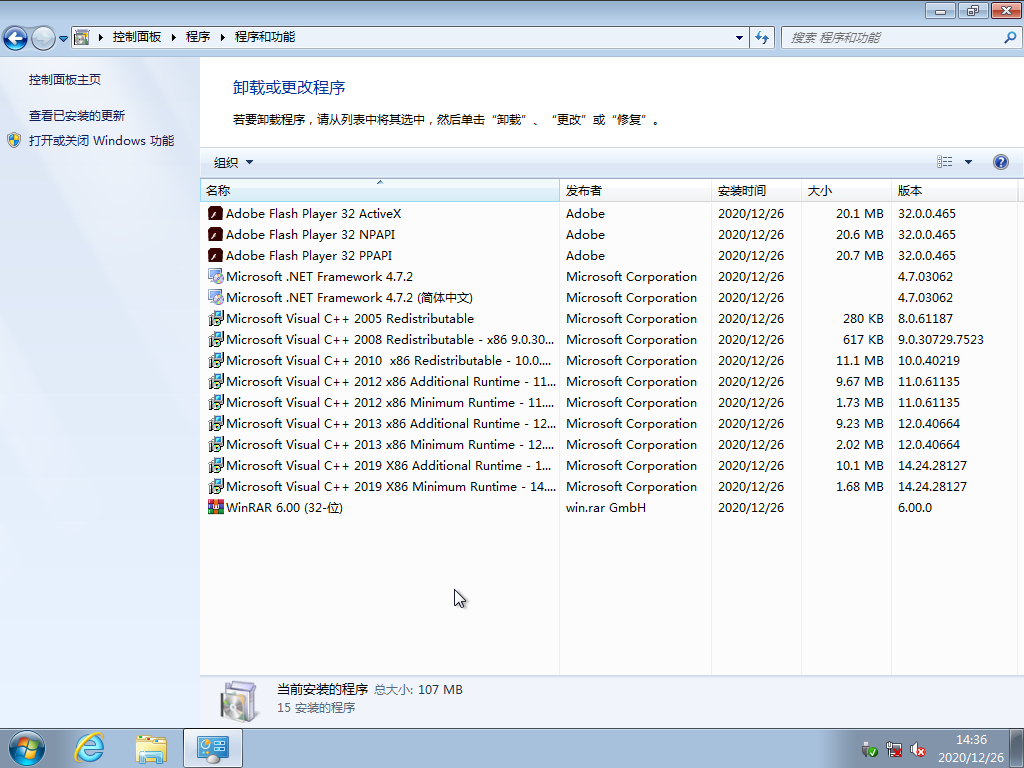The width and height of the screenshot is (1024, 768).
Task: Sort by the 大小 column header
Action: click(x=846, y=191)
